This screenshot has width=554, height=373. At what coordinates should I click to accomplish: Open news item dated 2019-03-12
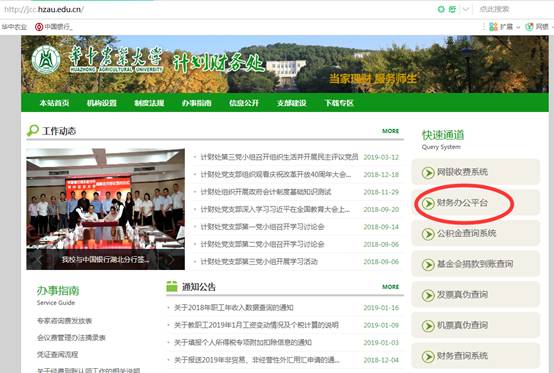point(279,157)
